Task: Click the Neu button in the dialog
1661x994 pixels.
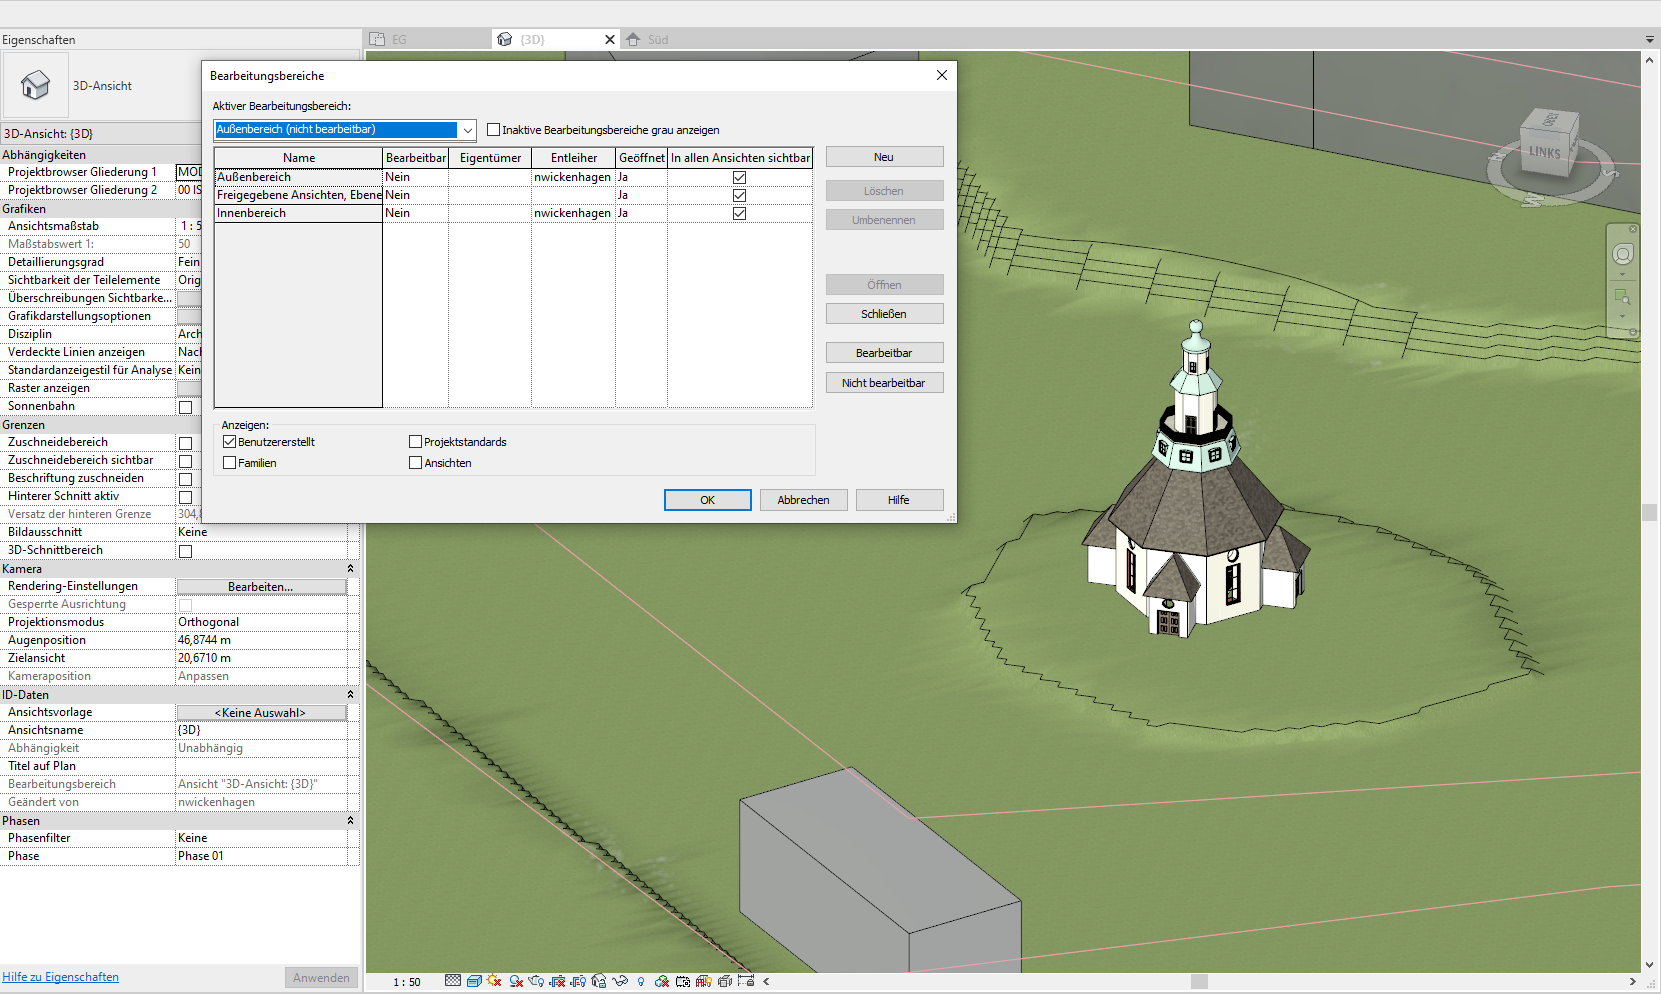Action: [x=884, y=156]
